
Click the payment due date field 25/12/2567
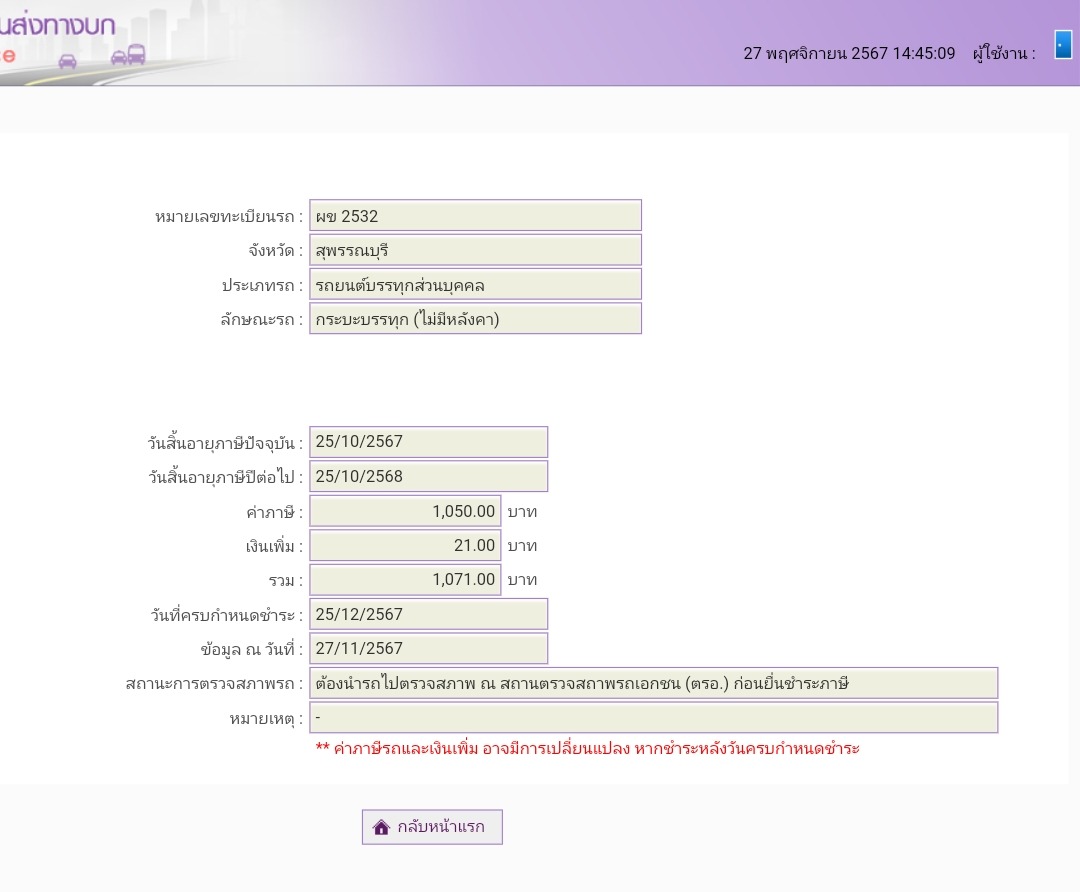tap(428, 614)
